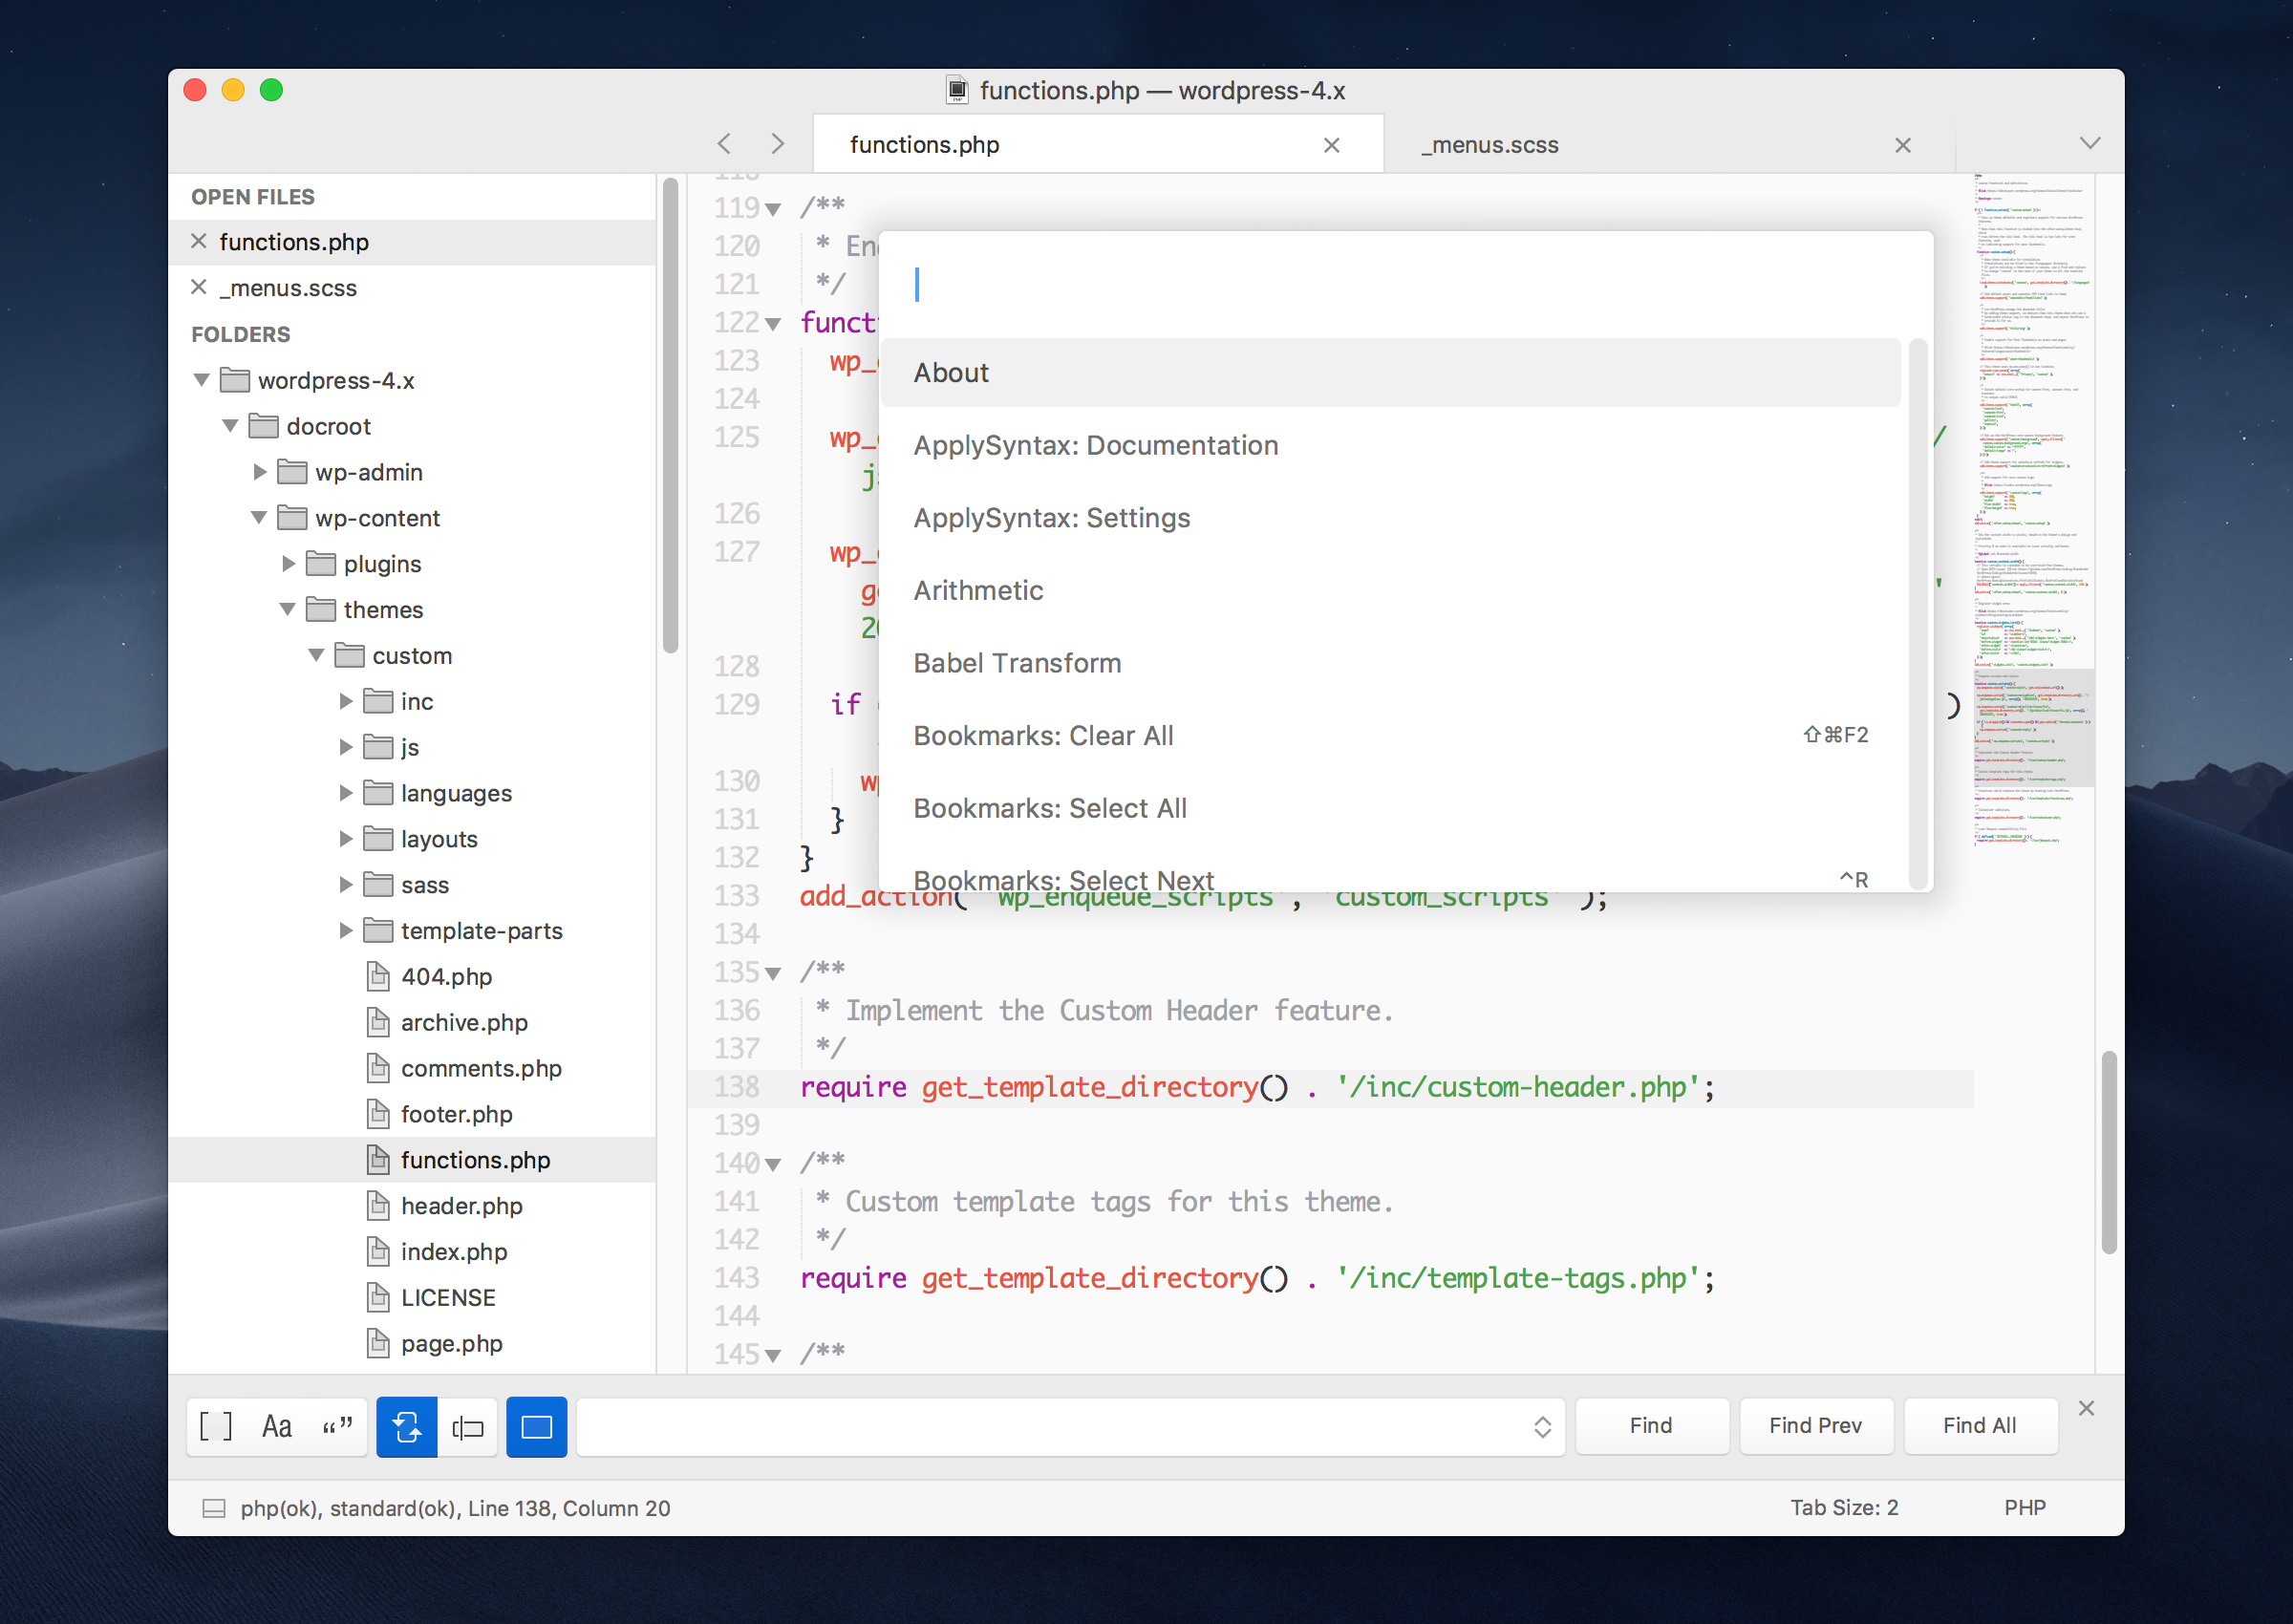Click the Find Prev button
This screenshot has height=1624, width=2293.
tap(1815, 1425)
